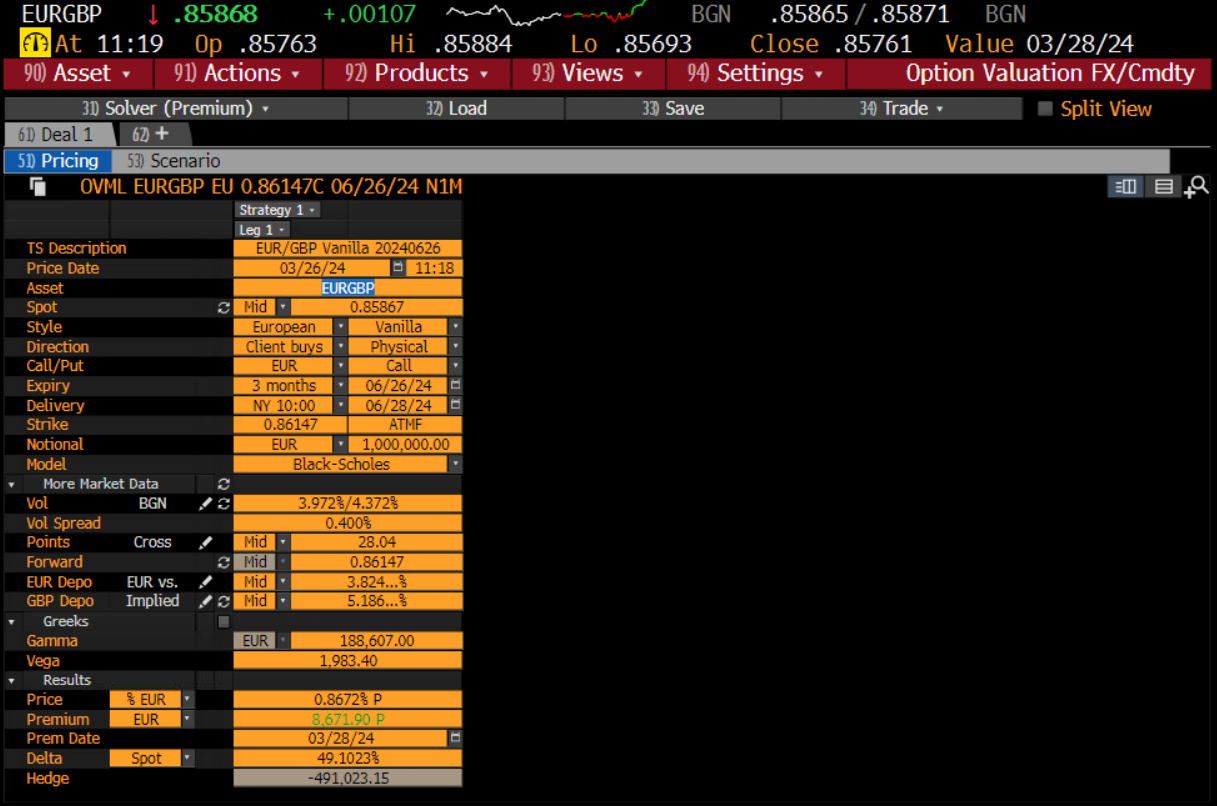Open the Model dropdown showing Black-Scholes
Screen dimensions: 1217x806
456,465
